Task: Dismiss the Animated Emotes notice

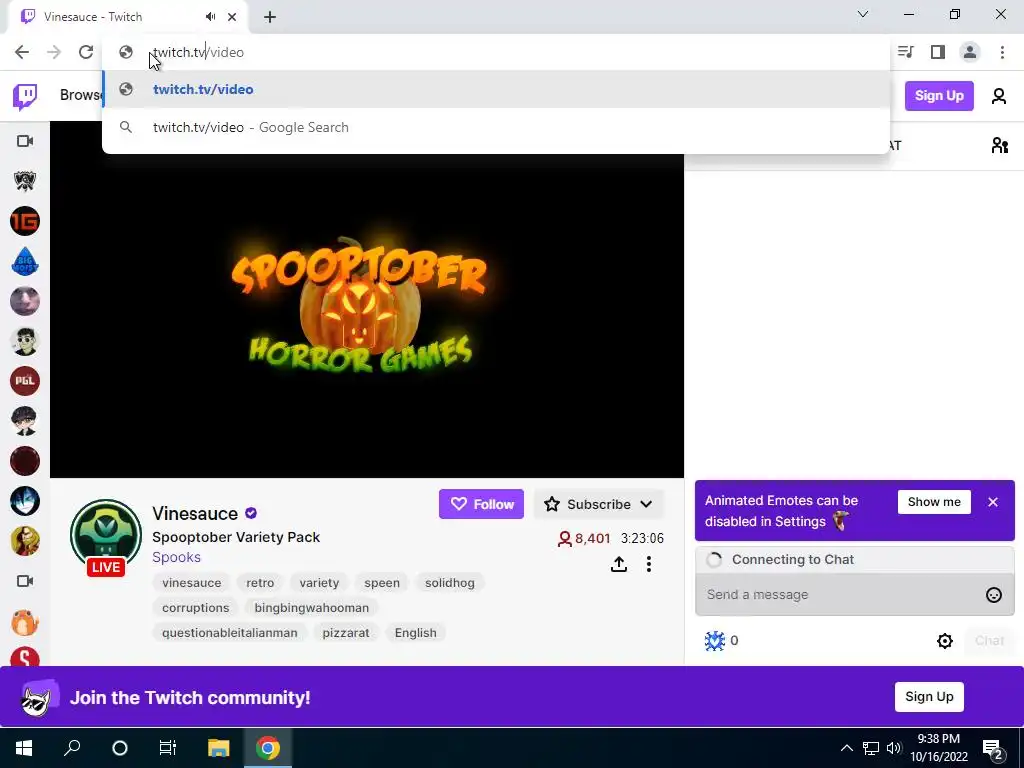Action: coord(993,502)
